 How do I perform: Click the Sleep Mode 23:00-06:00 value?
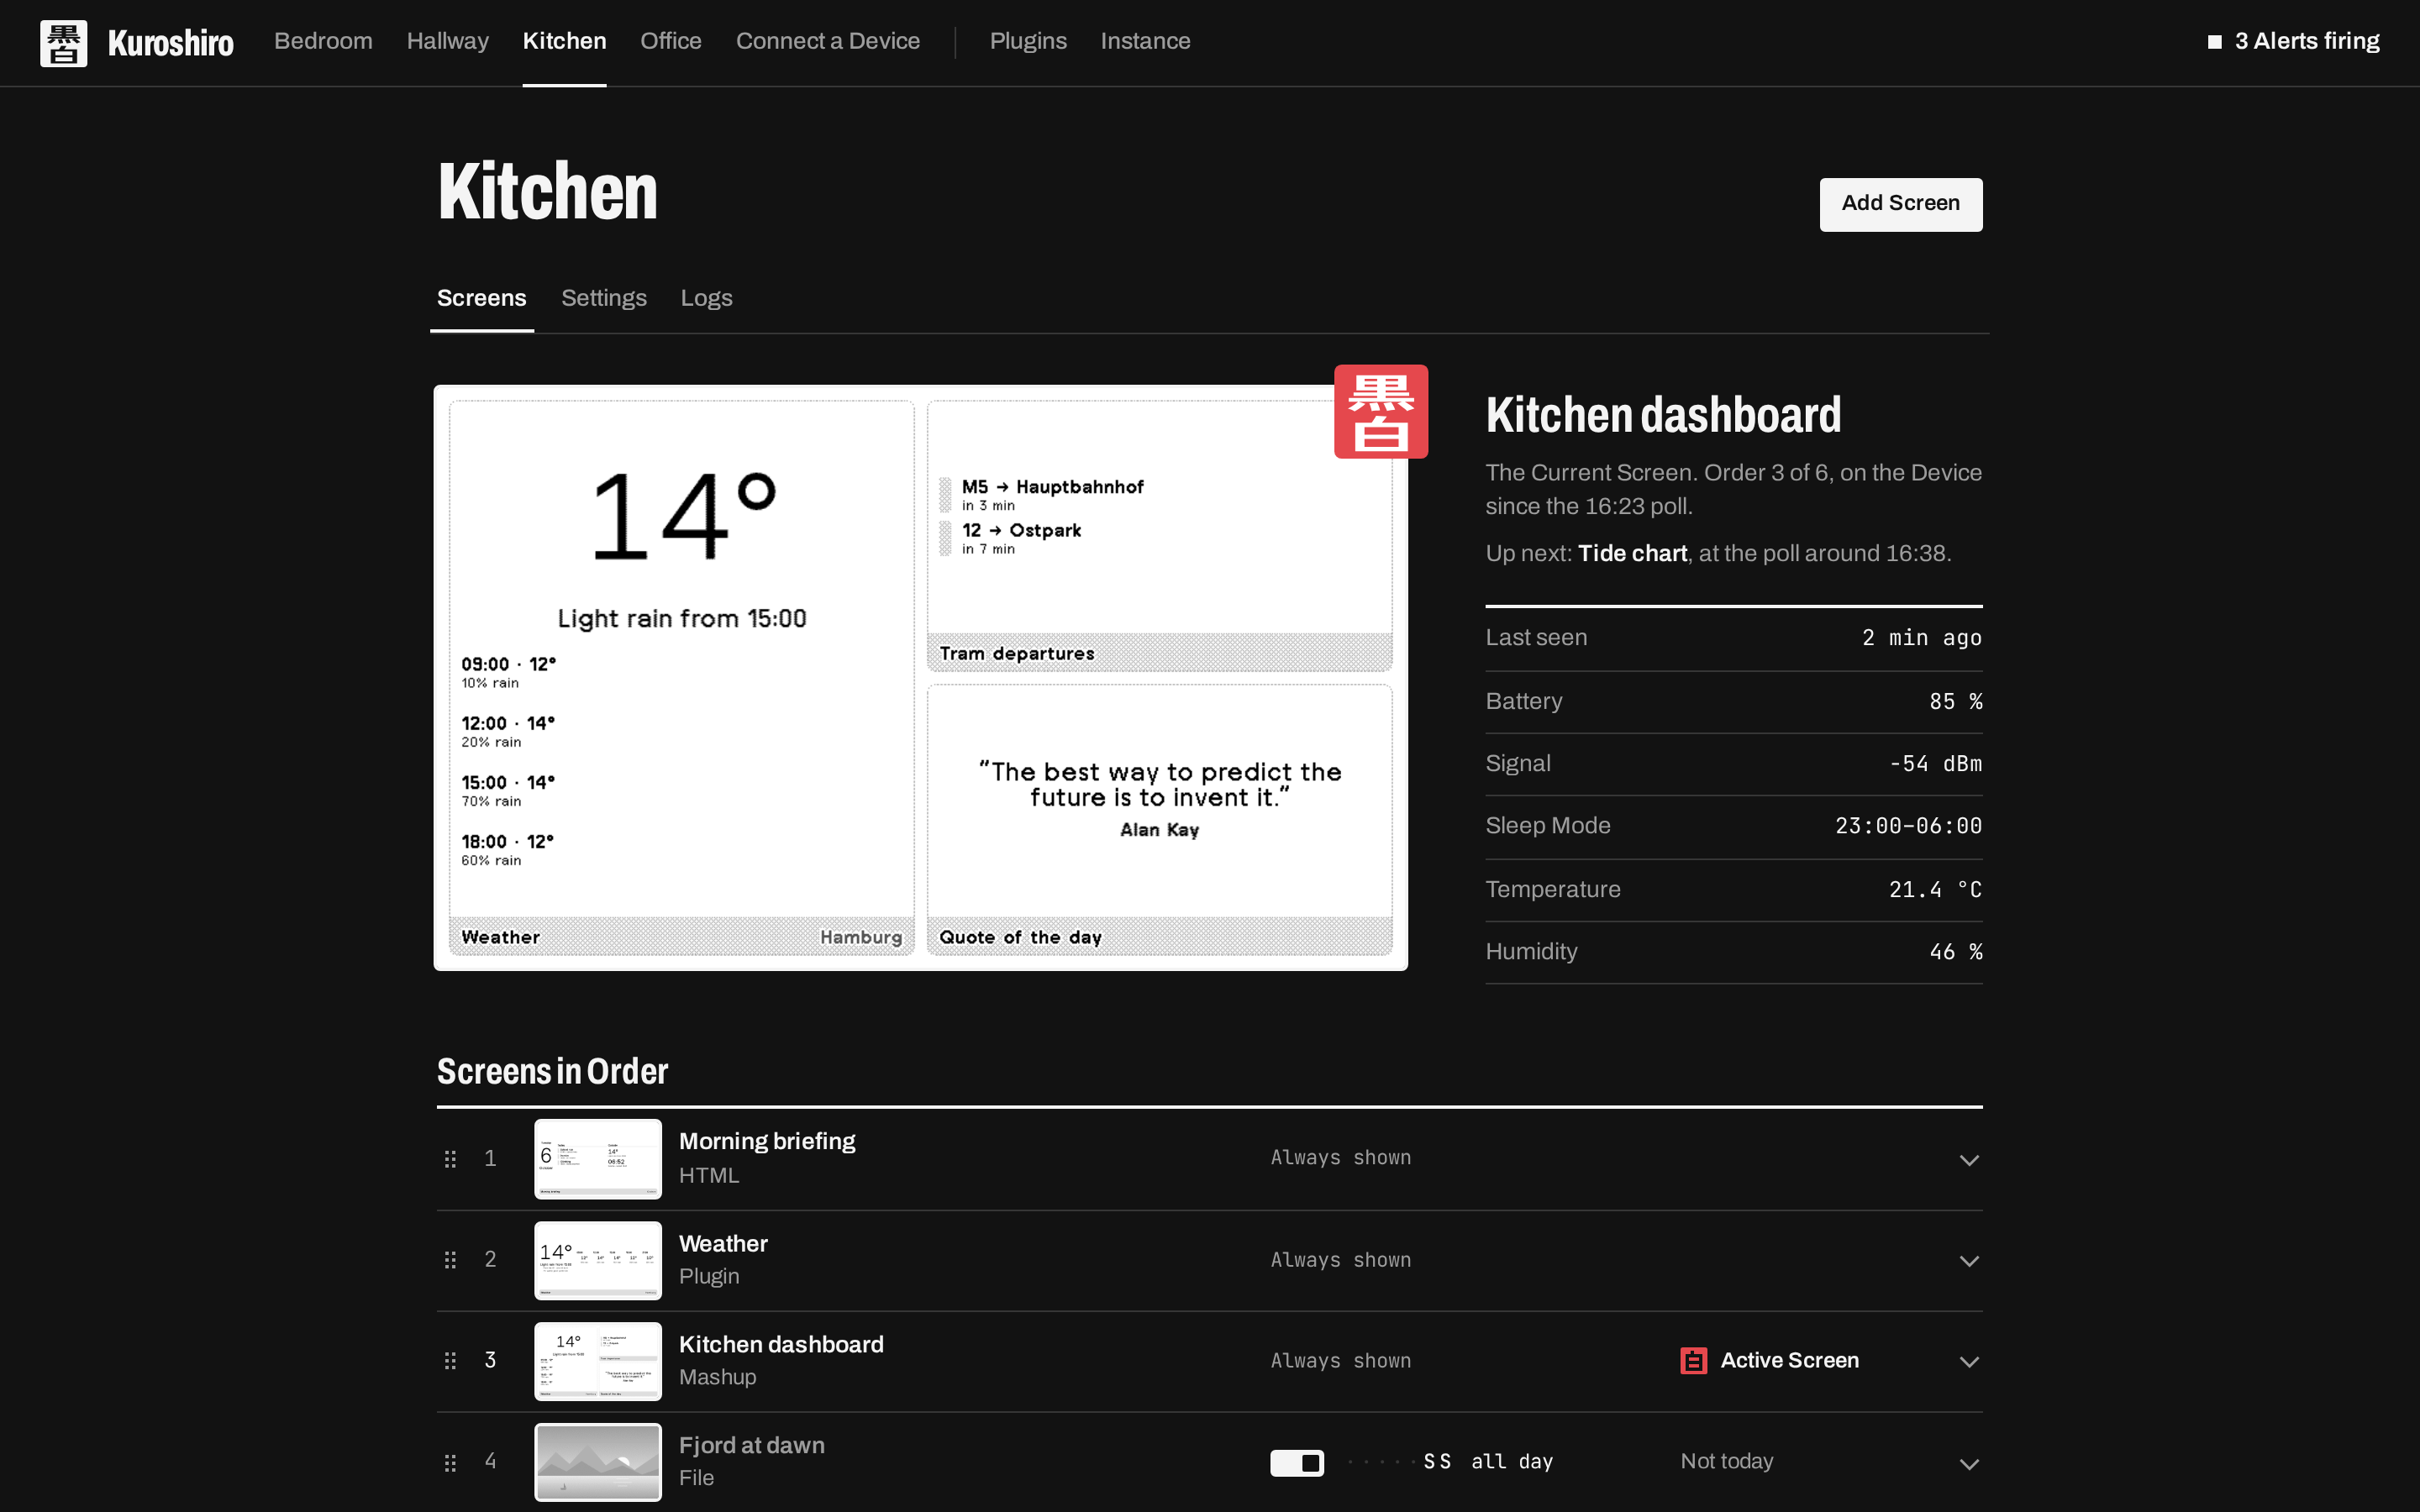tap(1908, 825)
